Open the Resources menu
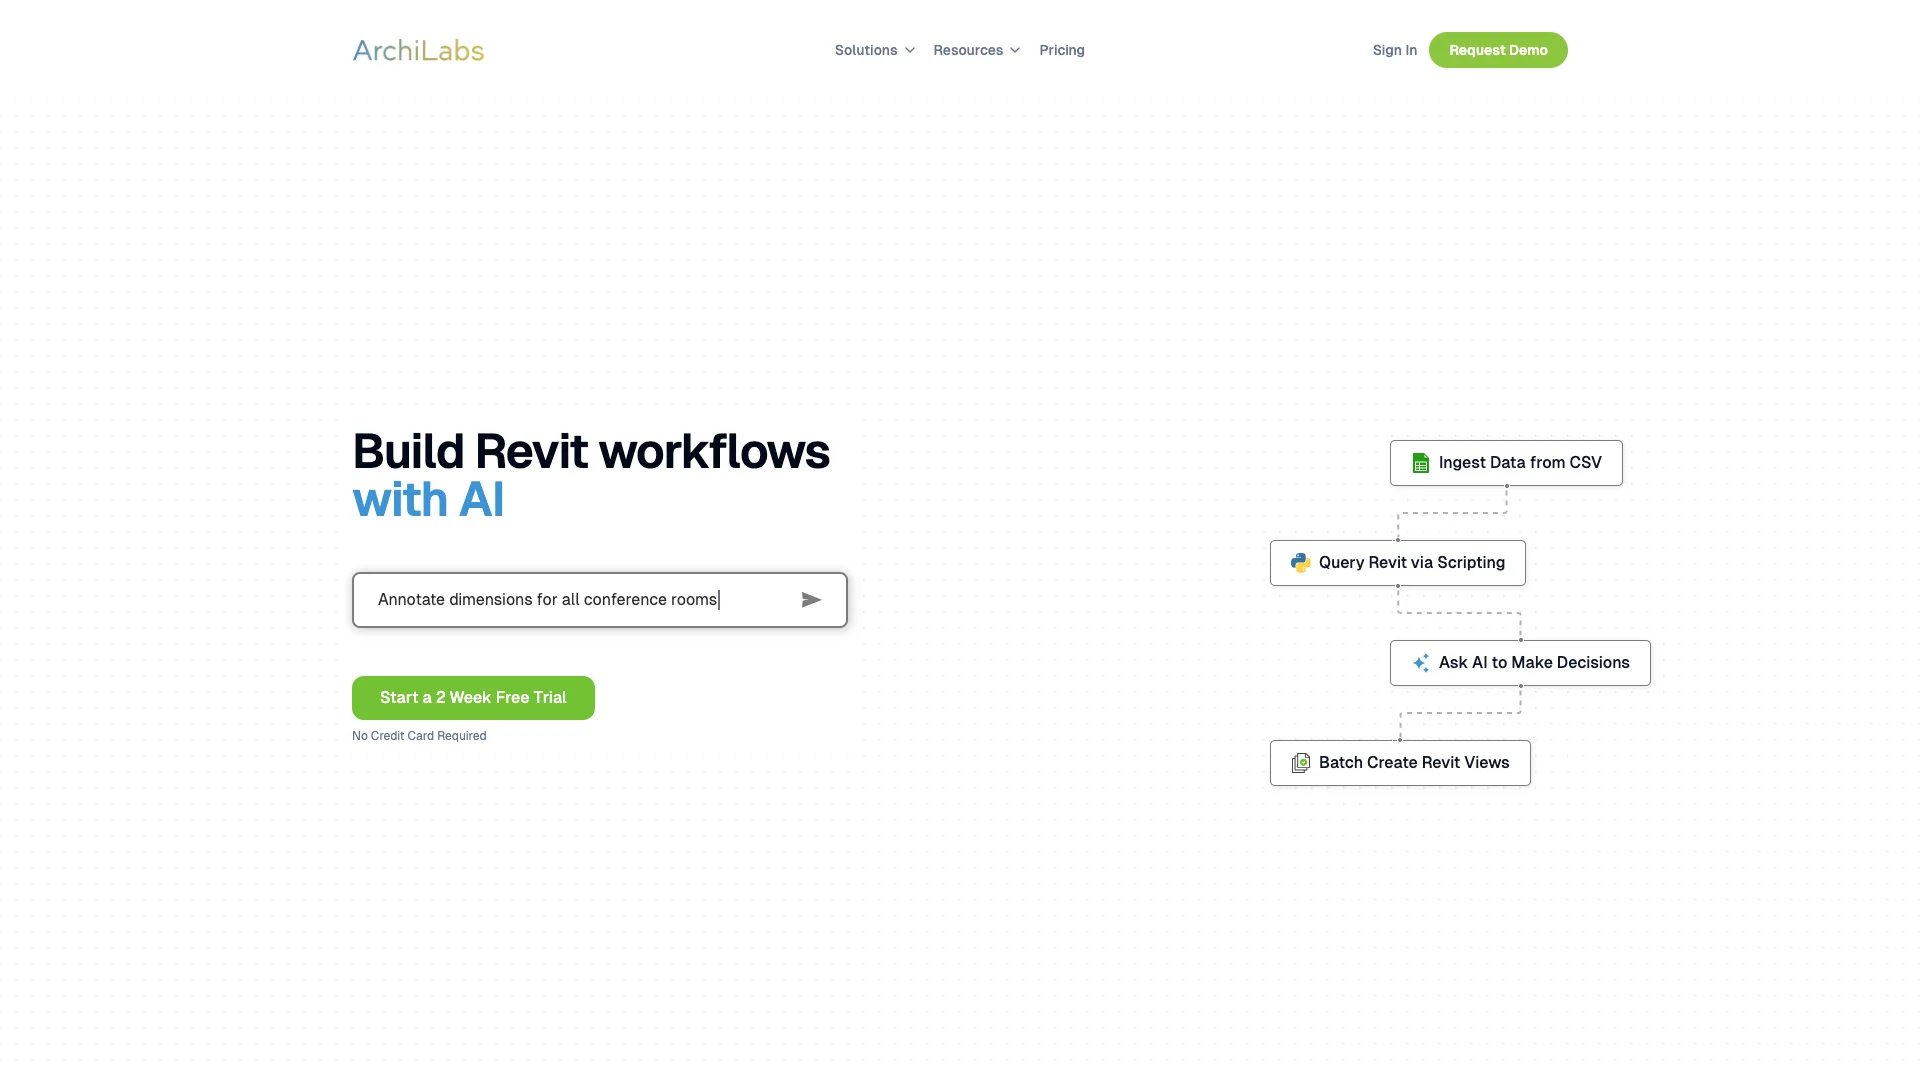Screen dimensions: 1920x1080 967,50
